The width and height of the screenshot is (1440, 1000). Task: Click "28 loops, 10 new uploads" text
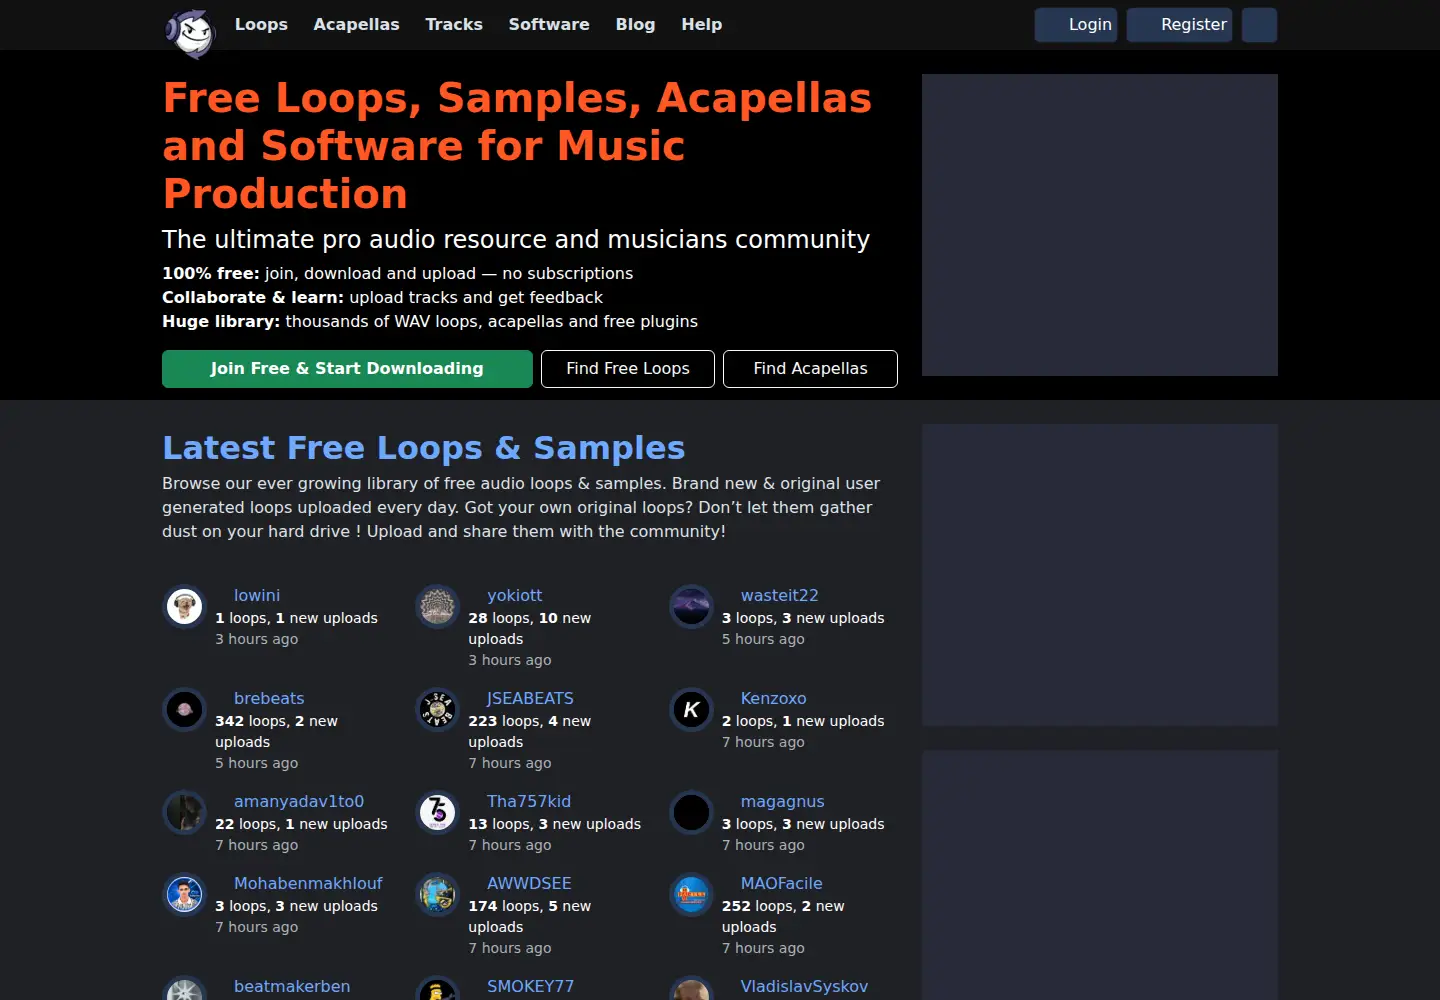coord(529,628)
